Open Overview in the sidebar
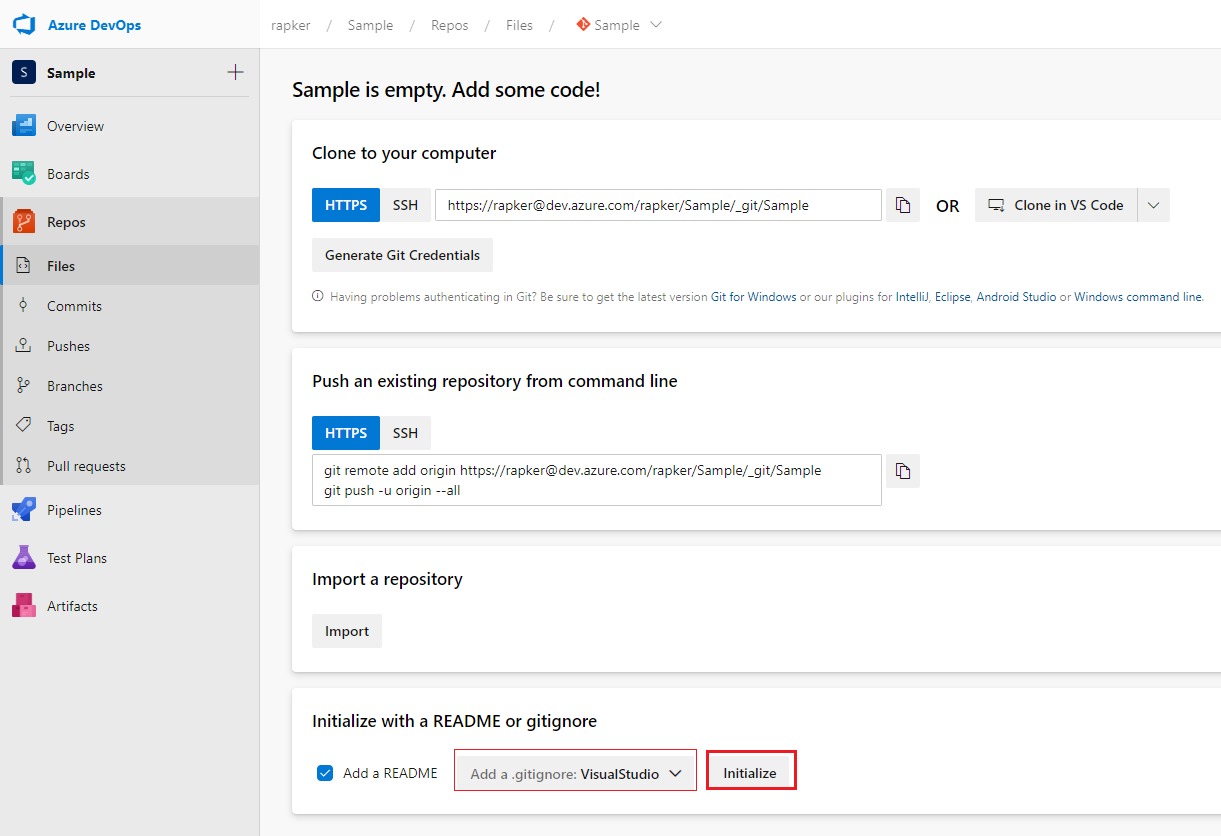This screenshot has width=1221, height=836. tap(130, 126)
